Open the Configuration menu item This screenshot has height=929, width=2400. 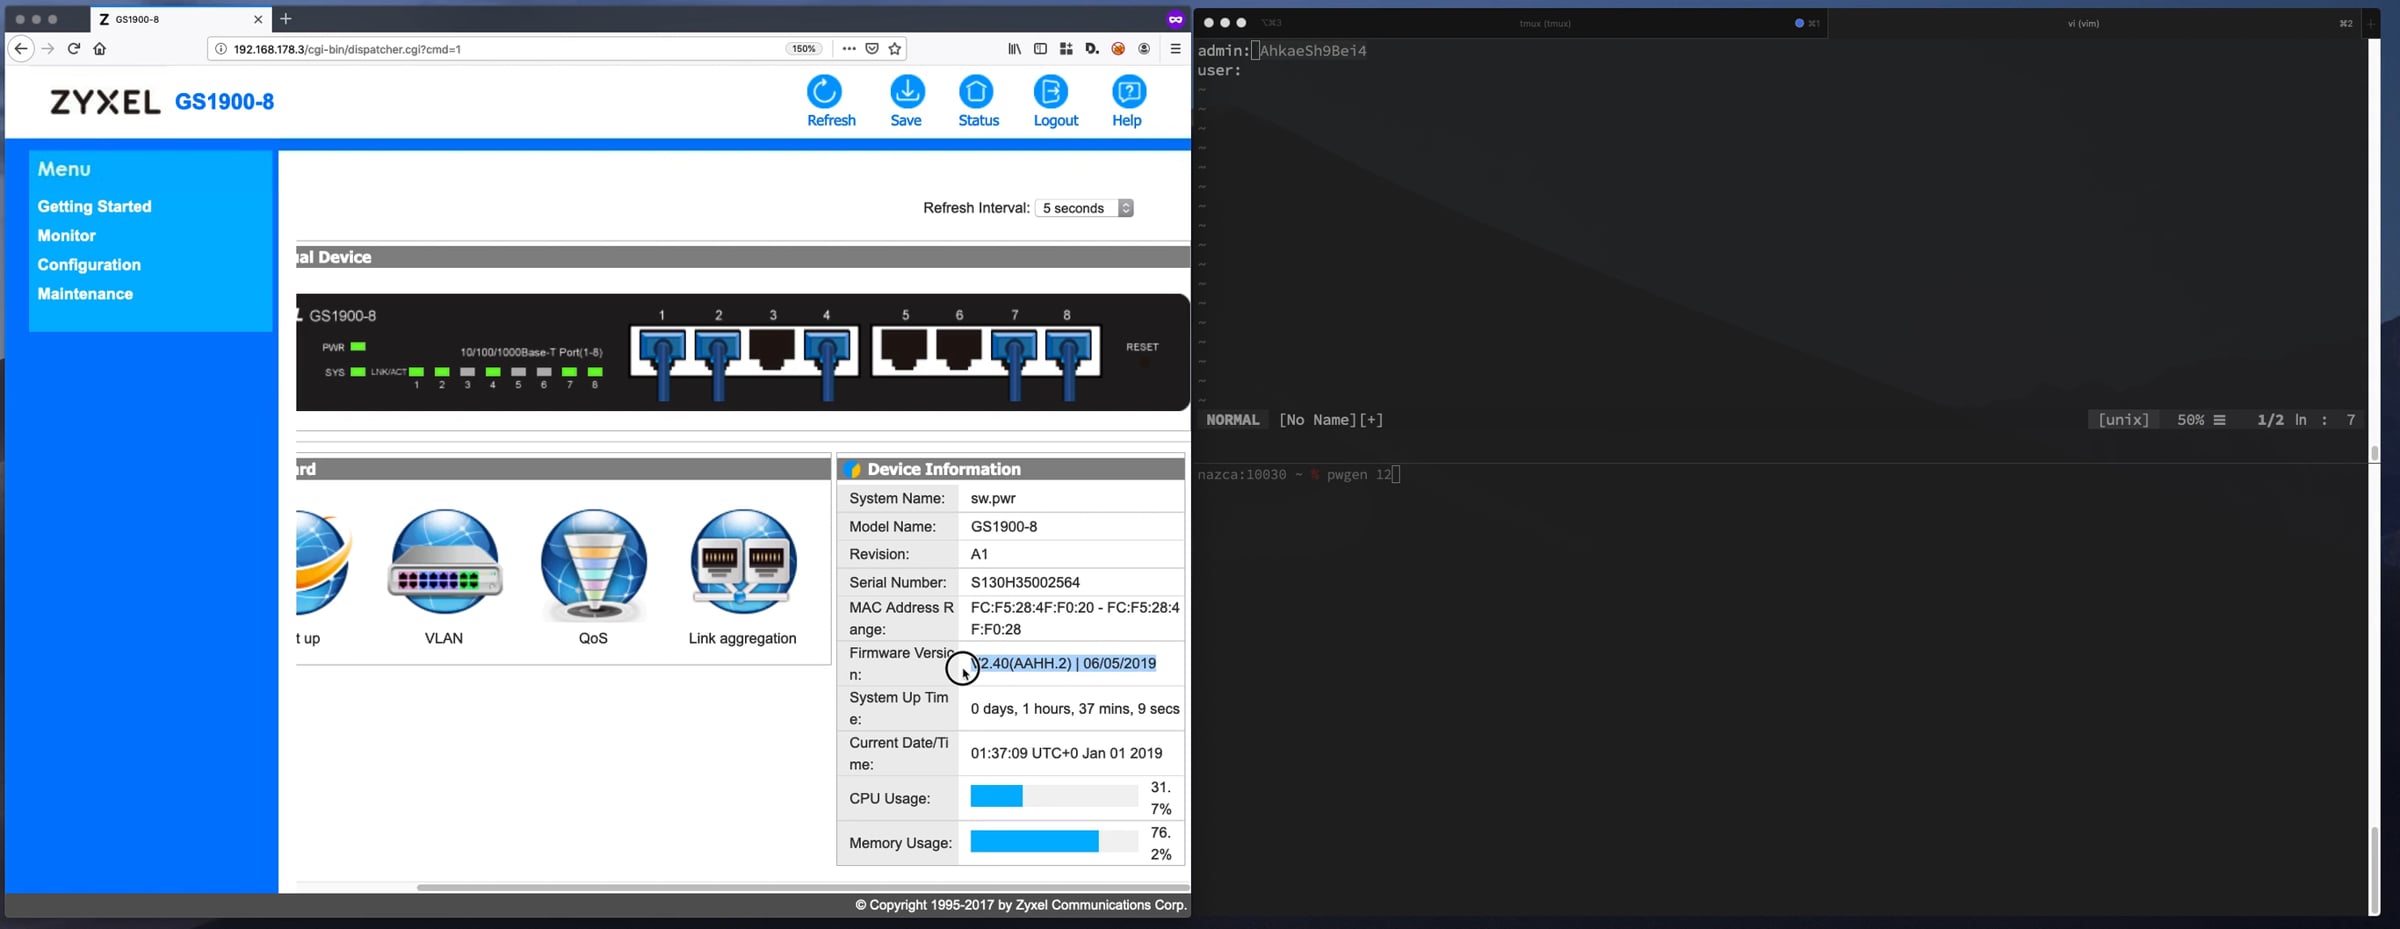pos(89,265)
